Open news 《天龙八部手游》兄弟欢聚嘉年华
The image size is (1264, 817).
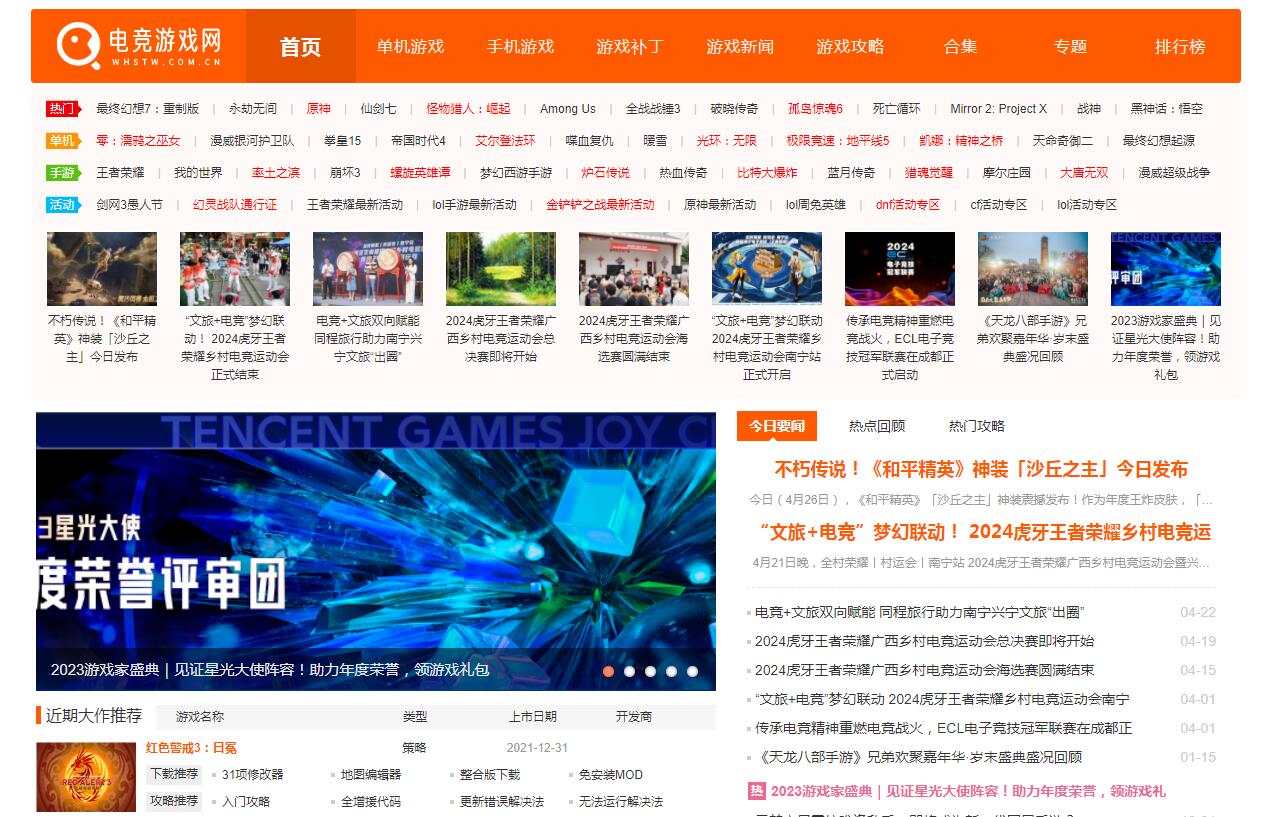918,757
